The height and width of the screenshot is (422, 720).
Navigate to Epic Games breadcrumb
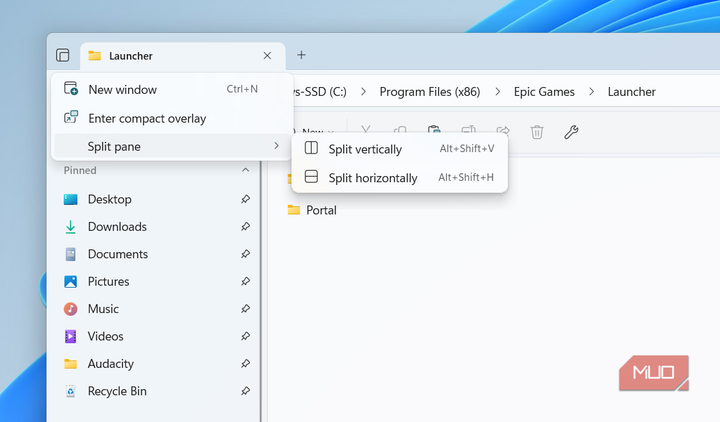coord(544,92)
